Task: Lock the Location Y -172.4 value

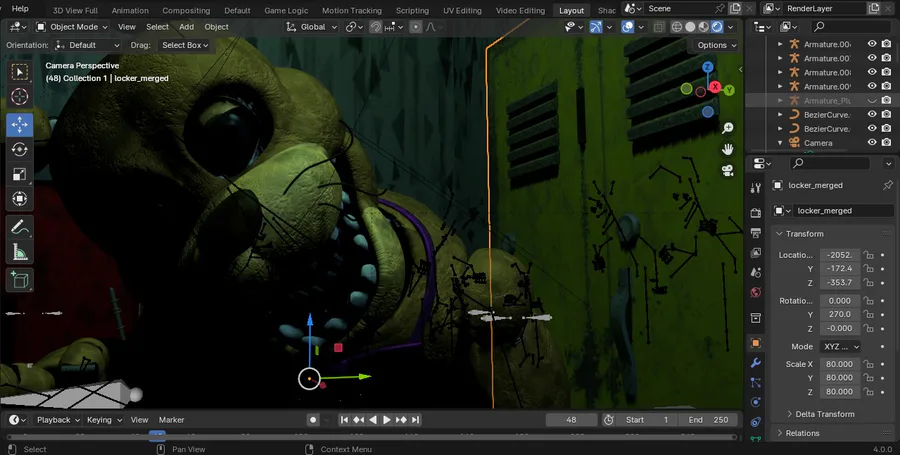Action: pos(869,269)
